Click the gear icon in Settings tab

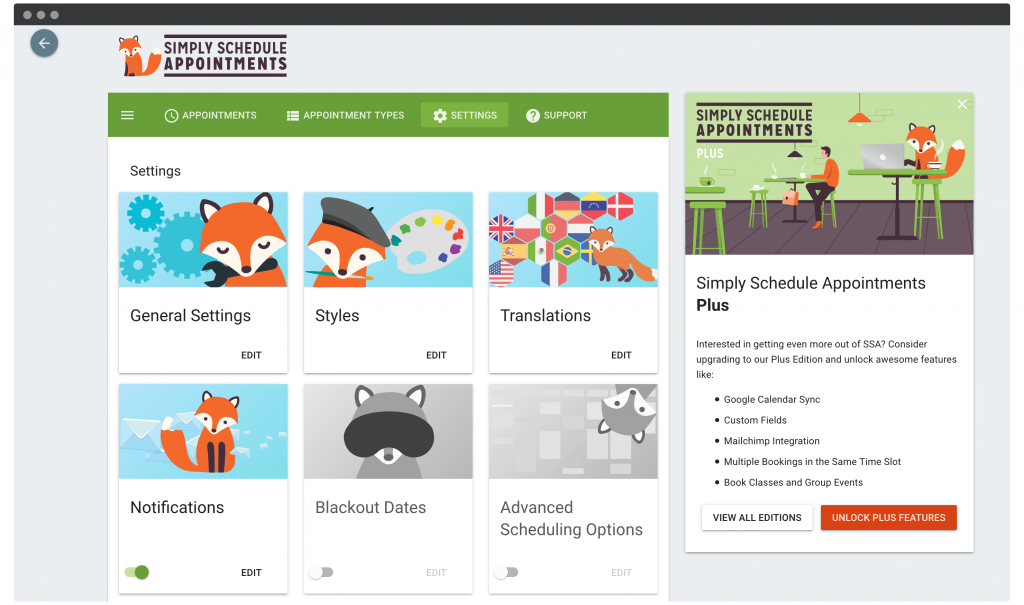(x=440, y=116)
